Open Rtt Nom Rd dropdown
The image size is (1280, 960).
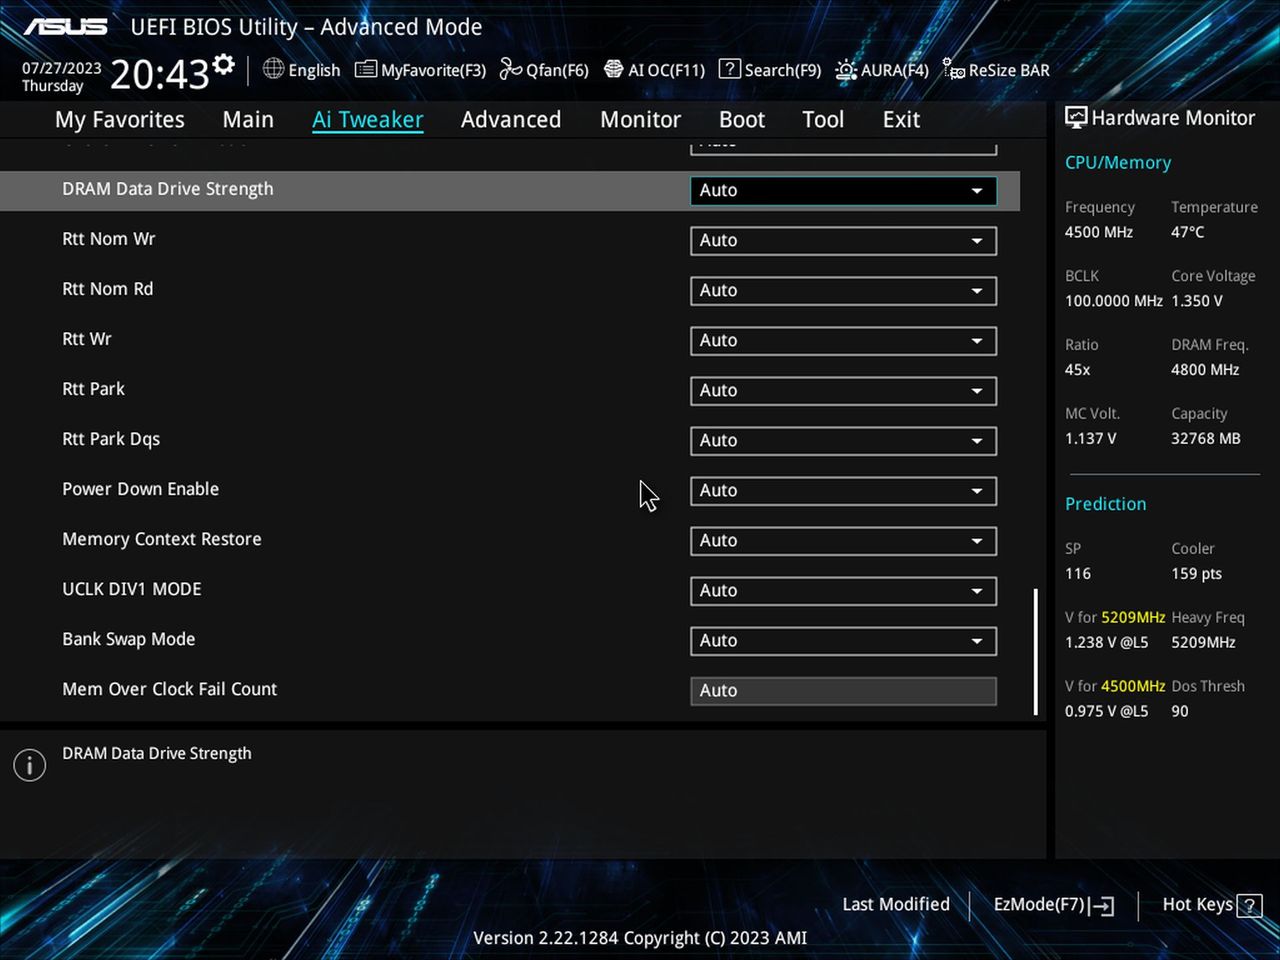pos(843,290)
